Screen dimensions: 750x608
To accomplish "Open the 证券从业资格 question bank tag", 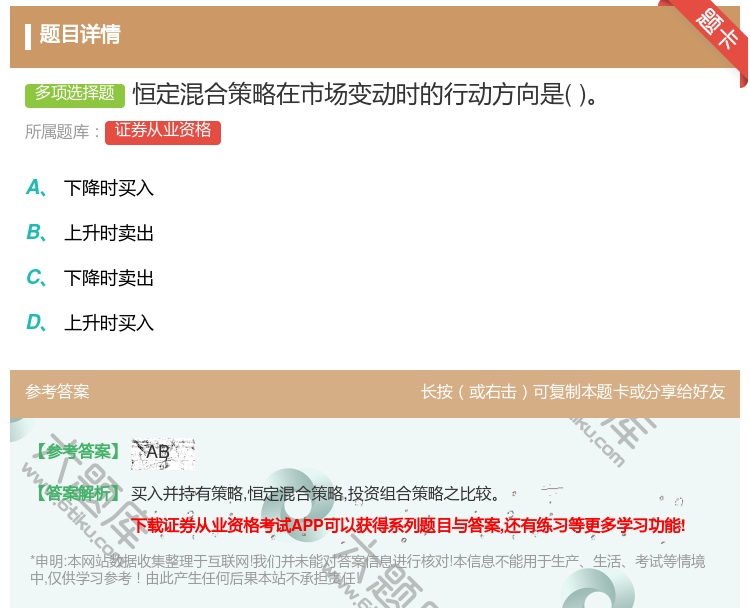I will pyautogui.click(x=163, y=131).
